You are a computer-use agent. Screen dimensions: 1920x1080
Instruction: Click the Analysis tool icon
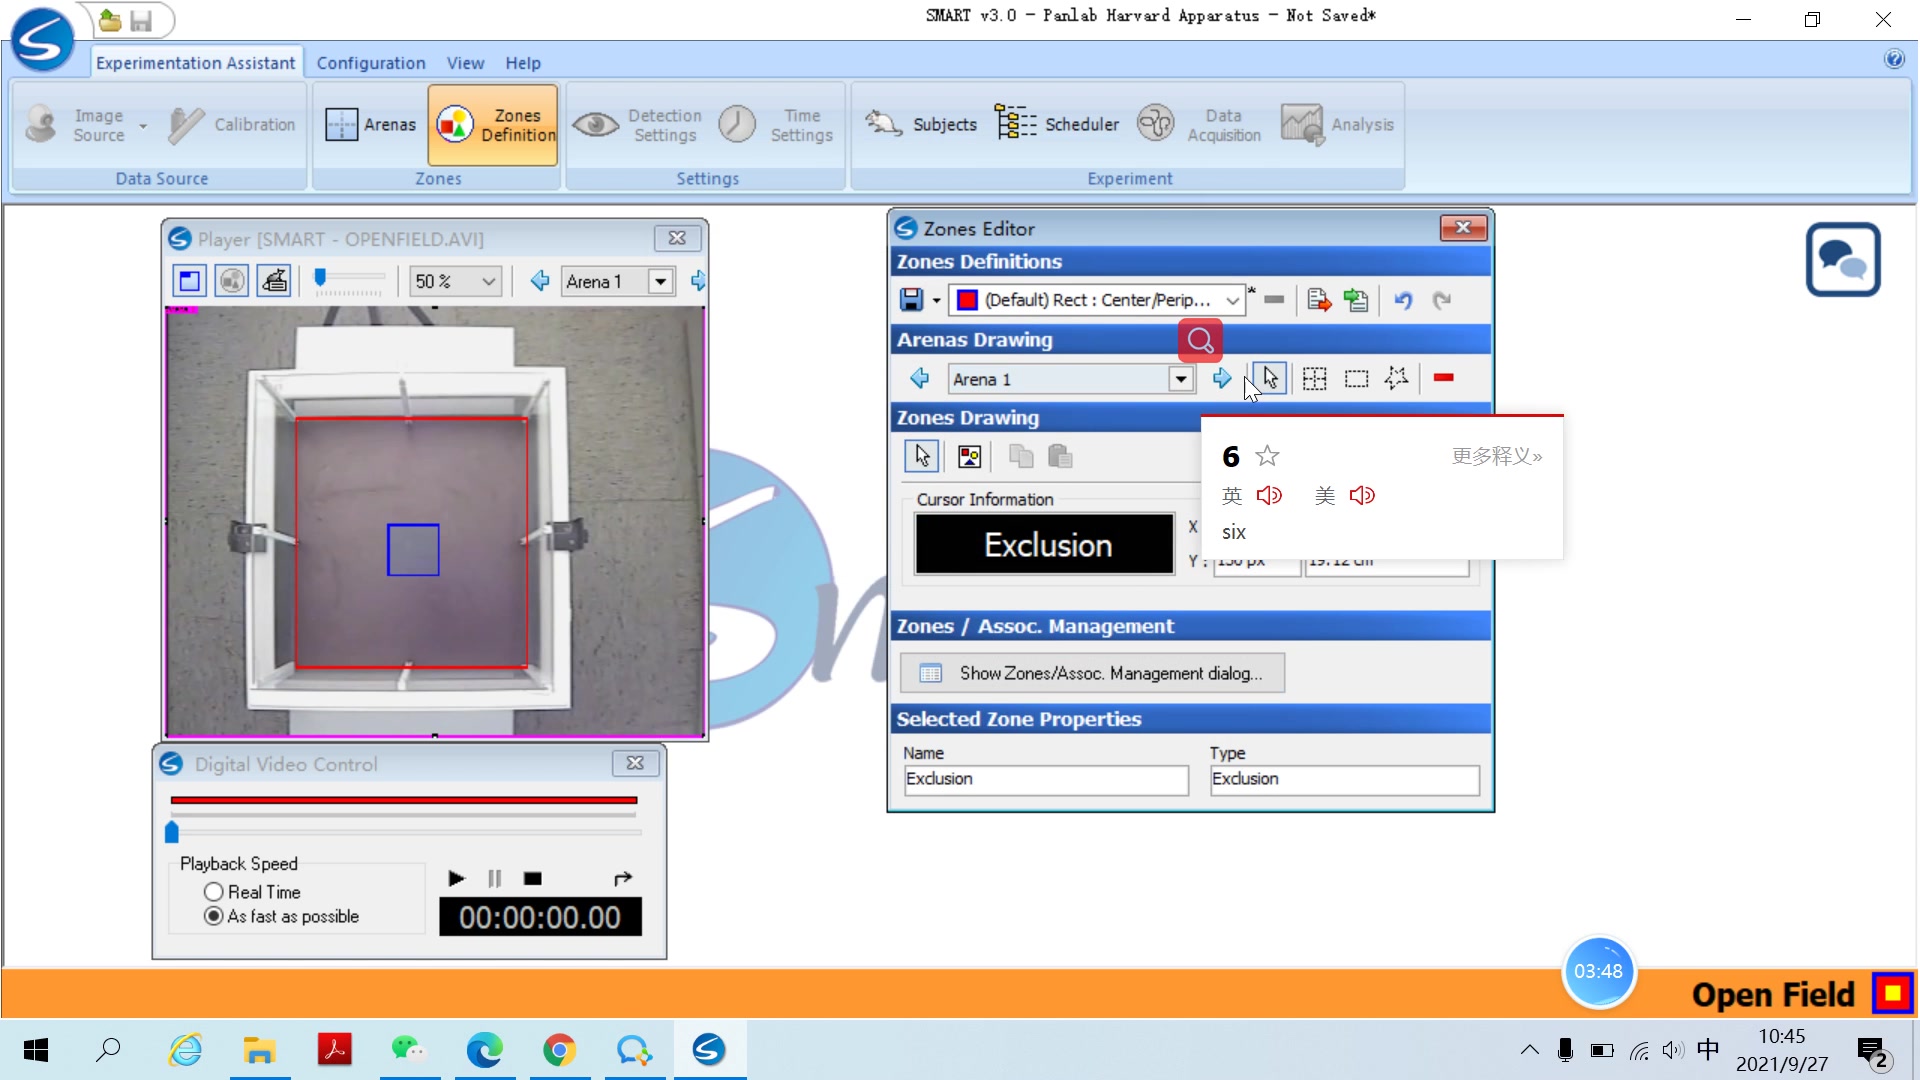pyautogui.click(x=1304, y=124)
